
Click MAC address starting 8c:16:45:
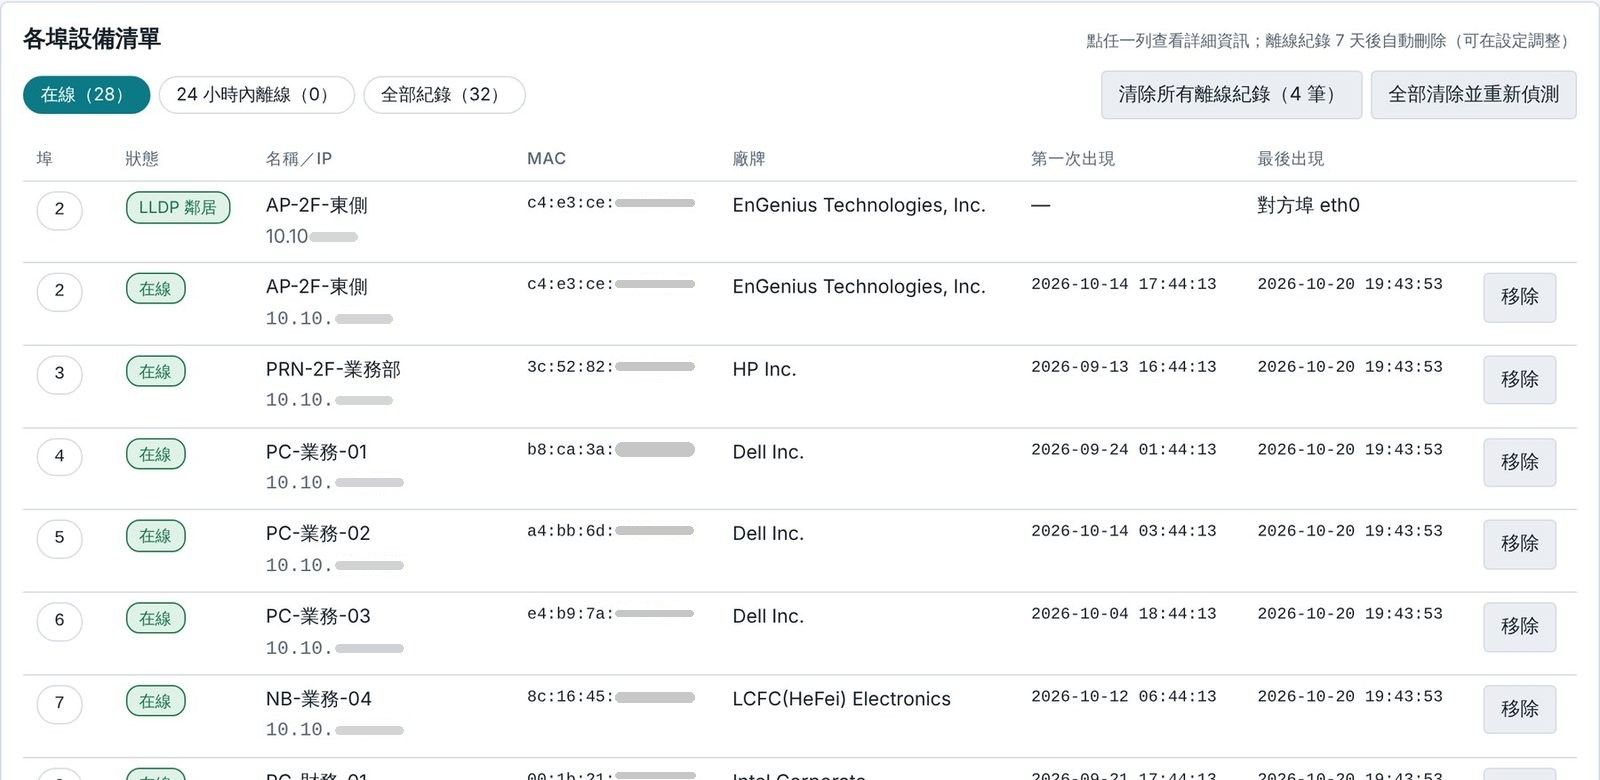pyautogui.click(x=611, y=697)
